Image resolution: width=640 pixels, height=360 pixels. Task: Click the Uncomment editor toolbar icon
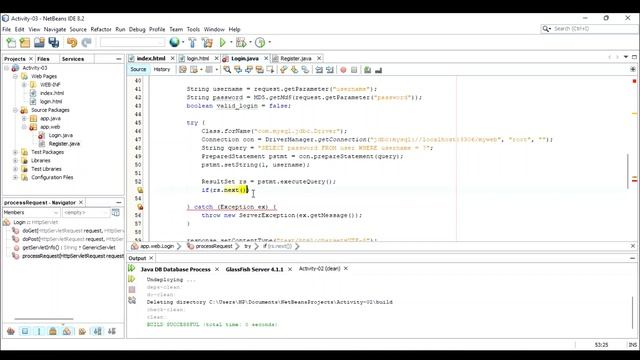click(x=378, y=70)
